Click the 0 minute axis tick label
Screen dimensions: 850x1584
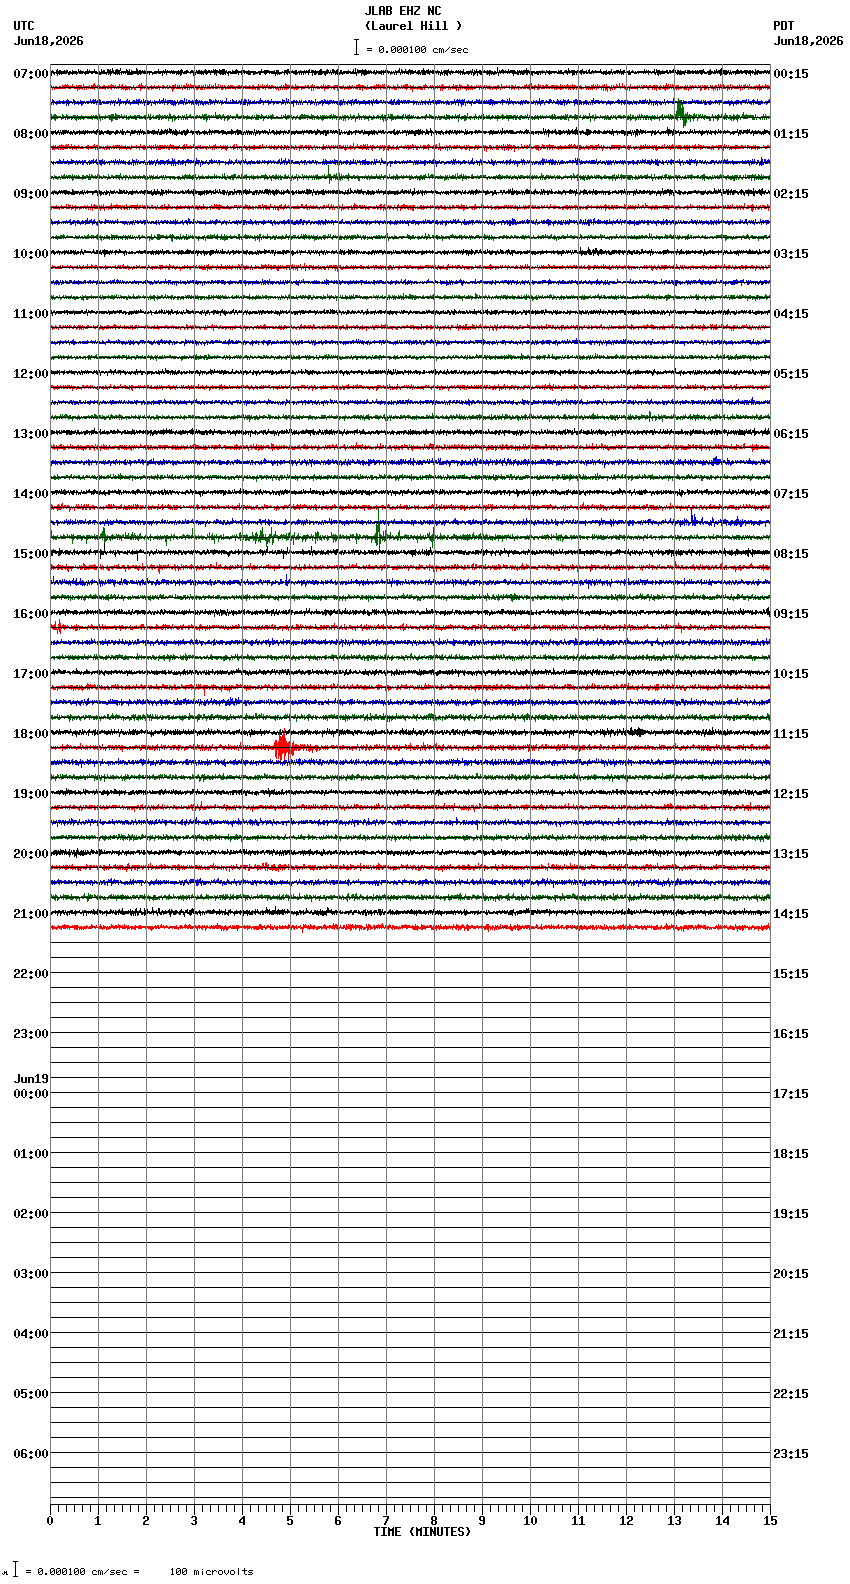pos(50,1521)
